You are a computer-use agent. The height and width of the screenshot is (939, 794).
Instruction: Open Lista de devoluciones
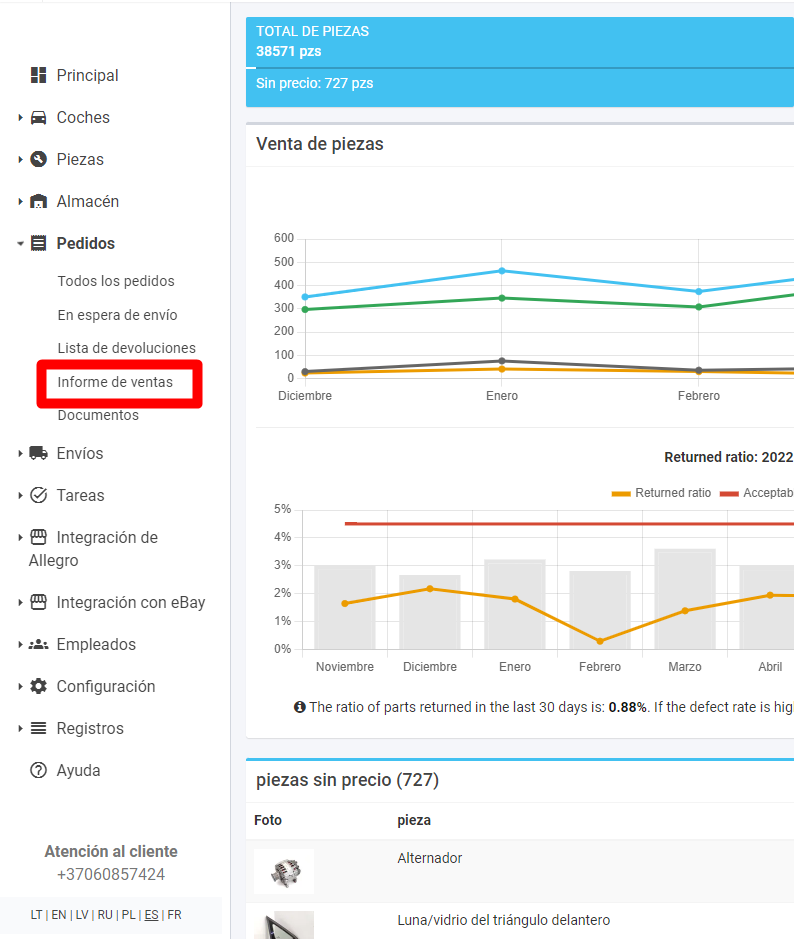[126, 348]
